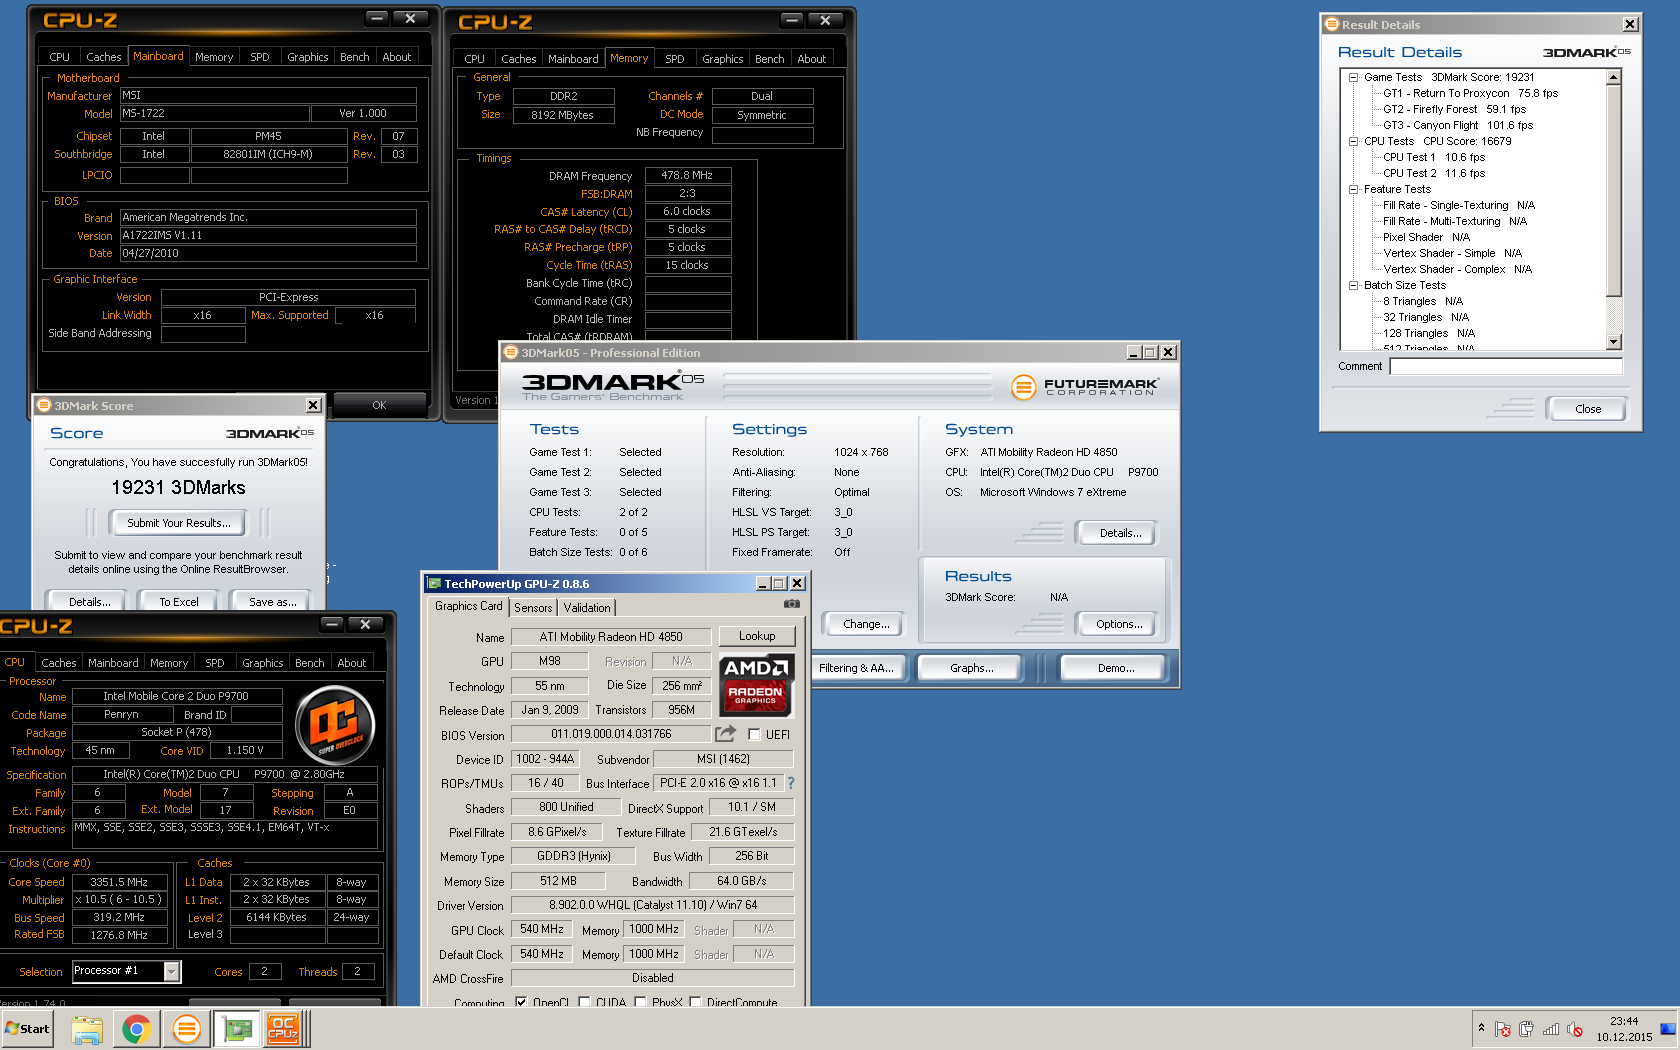This screenshot has height=1050, width=1680.
Task: Click the MSI OC processor logo in CPU-Z
Action: tap(336, 725)
